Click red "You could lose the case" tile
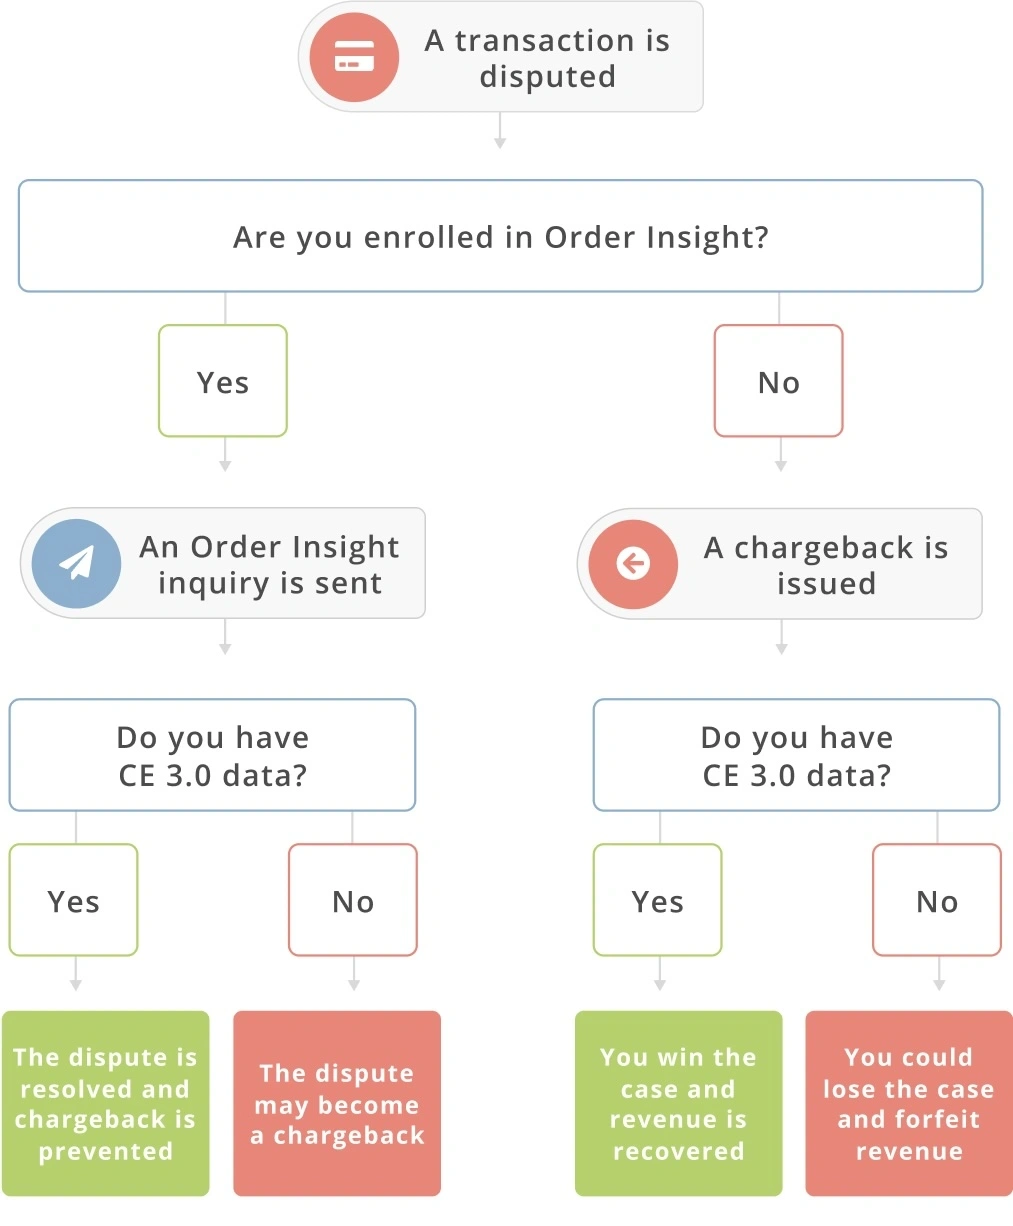Image resolution: width=1013 pixels, height=1226 pixels. (x=908, y=1103)
